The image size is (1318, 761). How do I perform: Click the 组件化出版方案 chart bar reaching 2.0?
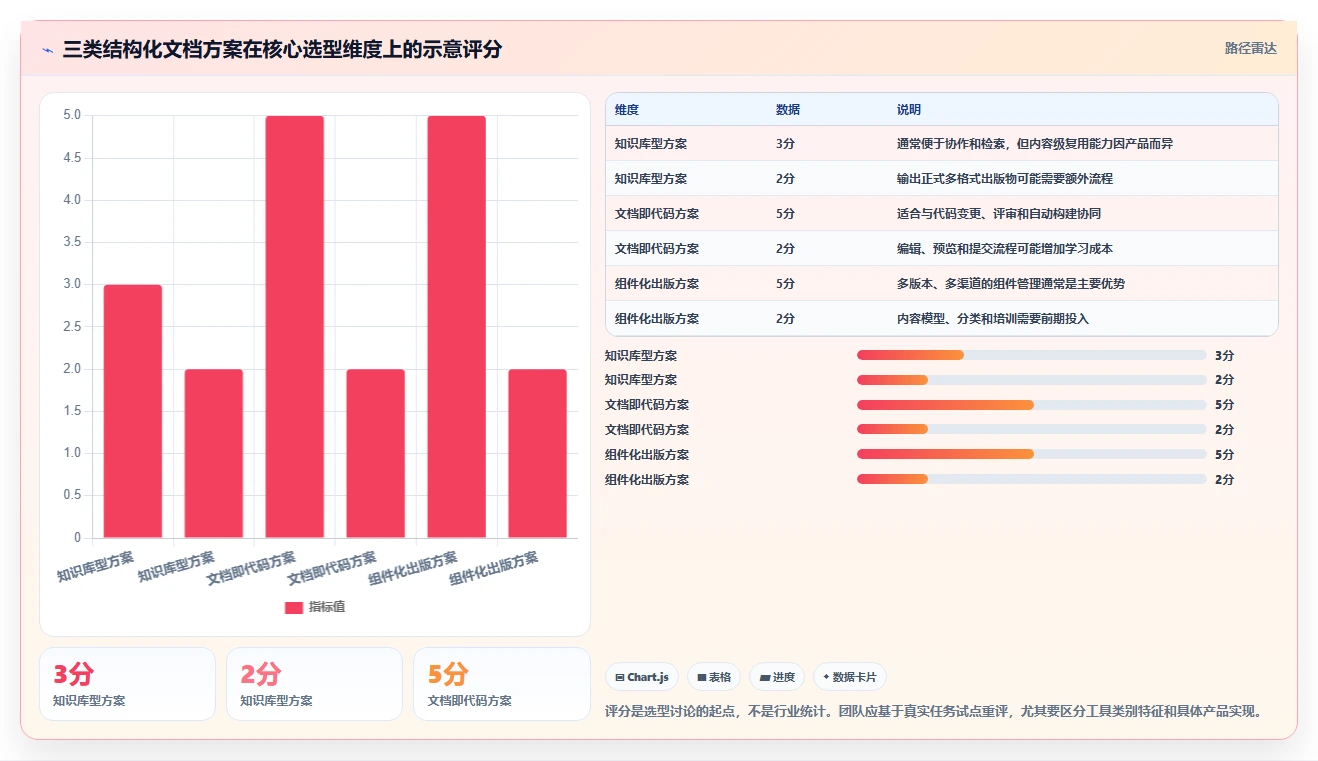(537, 453)
